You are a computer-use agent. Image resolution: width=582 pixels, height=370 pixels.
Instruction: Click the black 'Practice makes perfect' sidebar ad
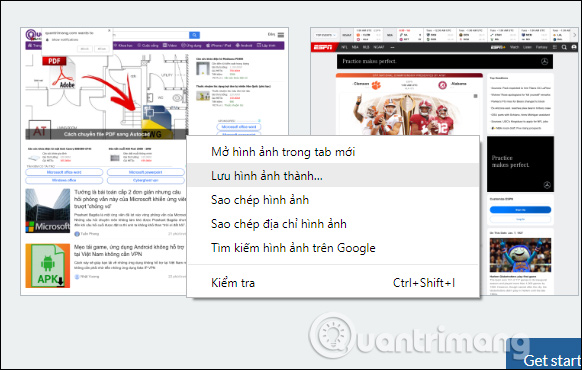520,164
